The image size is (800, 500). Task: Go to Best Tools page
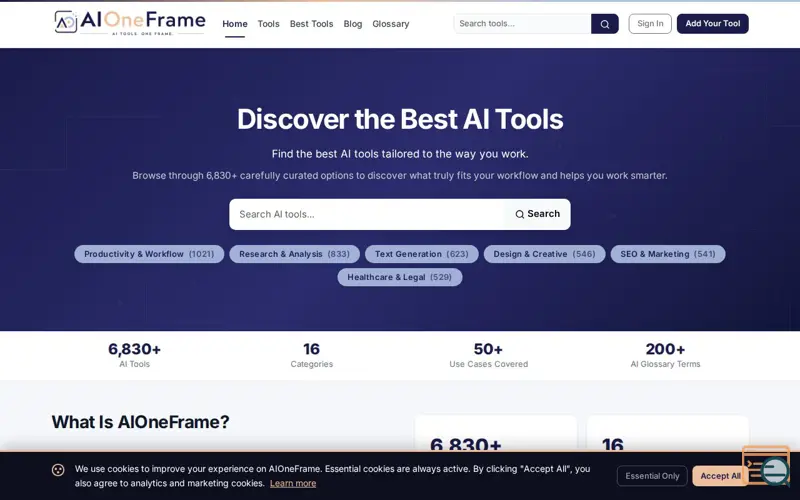[311, 24]
